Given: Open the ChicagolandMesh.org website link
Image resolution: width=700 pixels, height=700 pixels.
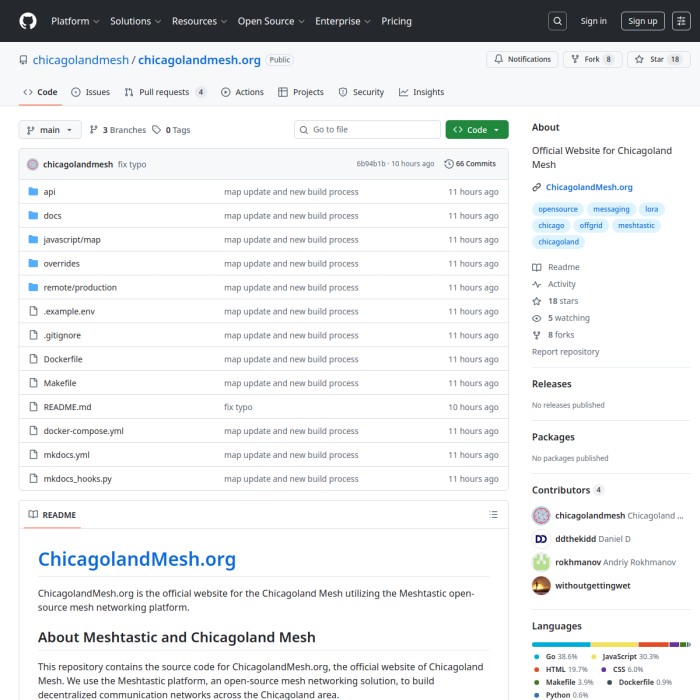Looking at the screenshot, I should pos(588,187).
